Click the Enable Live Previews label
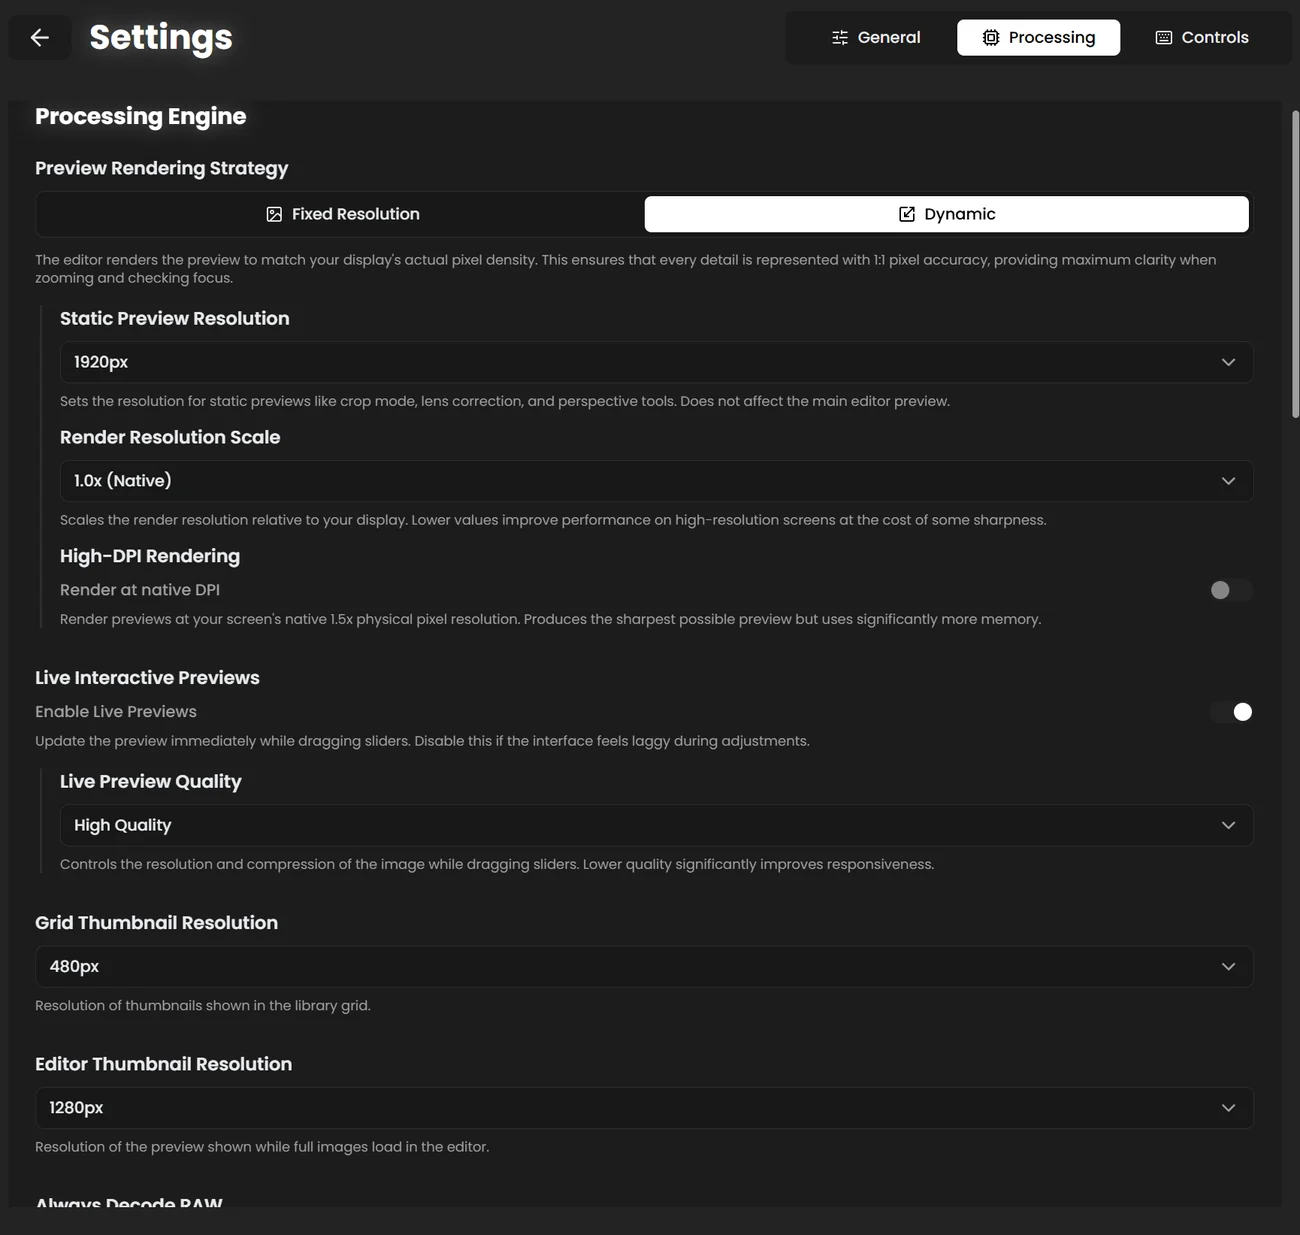Screen dimensions: 1300x1235 (x=116, y=712)
